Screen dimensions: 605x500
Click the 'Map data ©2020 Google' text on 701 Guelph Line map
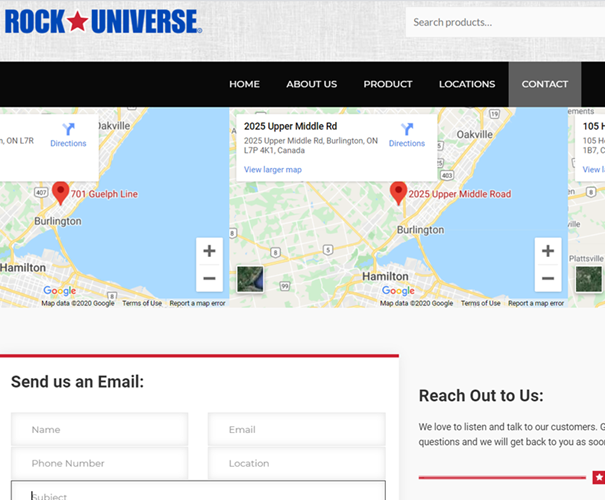click(78, 303)
